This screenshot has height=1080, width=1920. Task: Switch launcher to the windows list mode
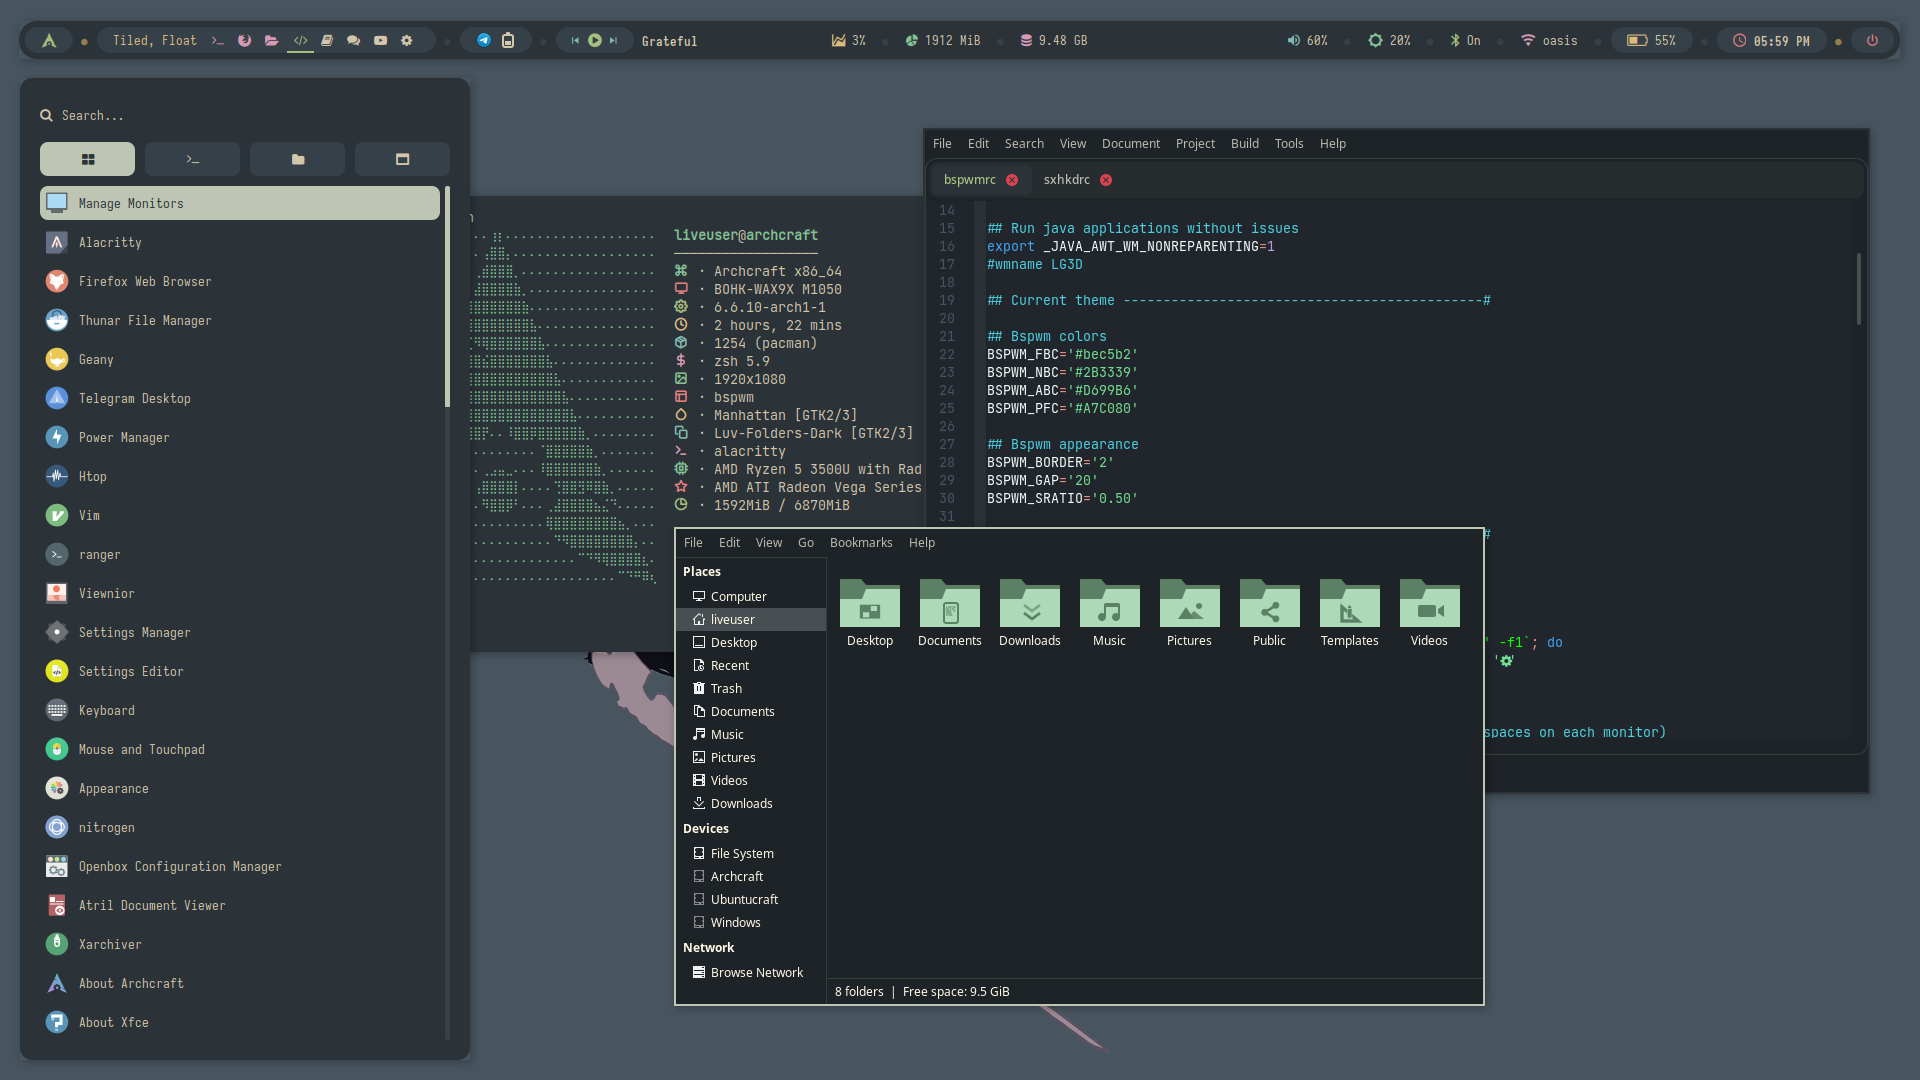(x=402, y=159)
